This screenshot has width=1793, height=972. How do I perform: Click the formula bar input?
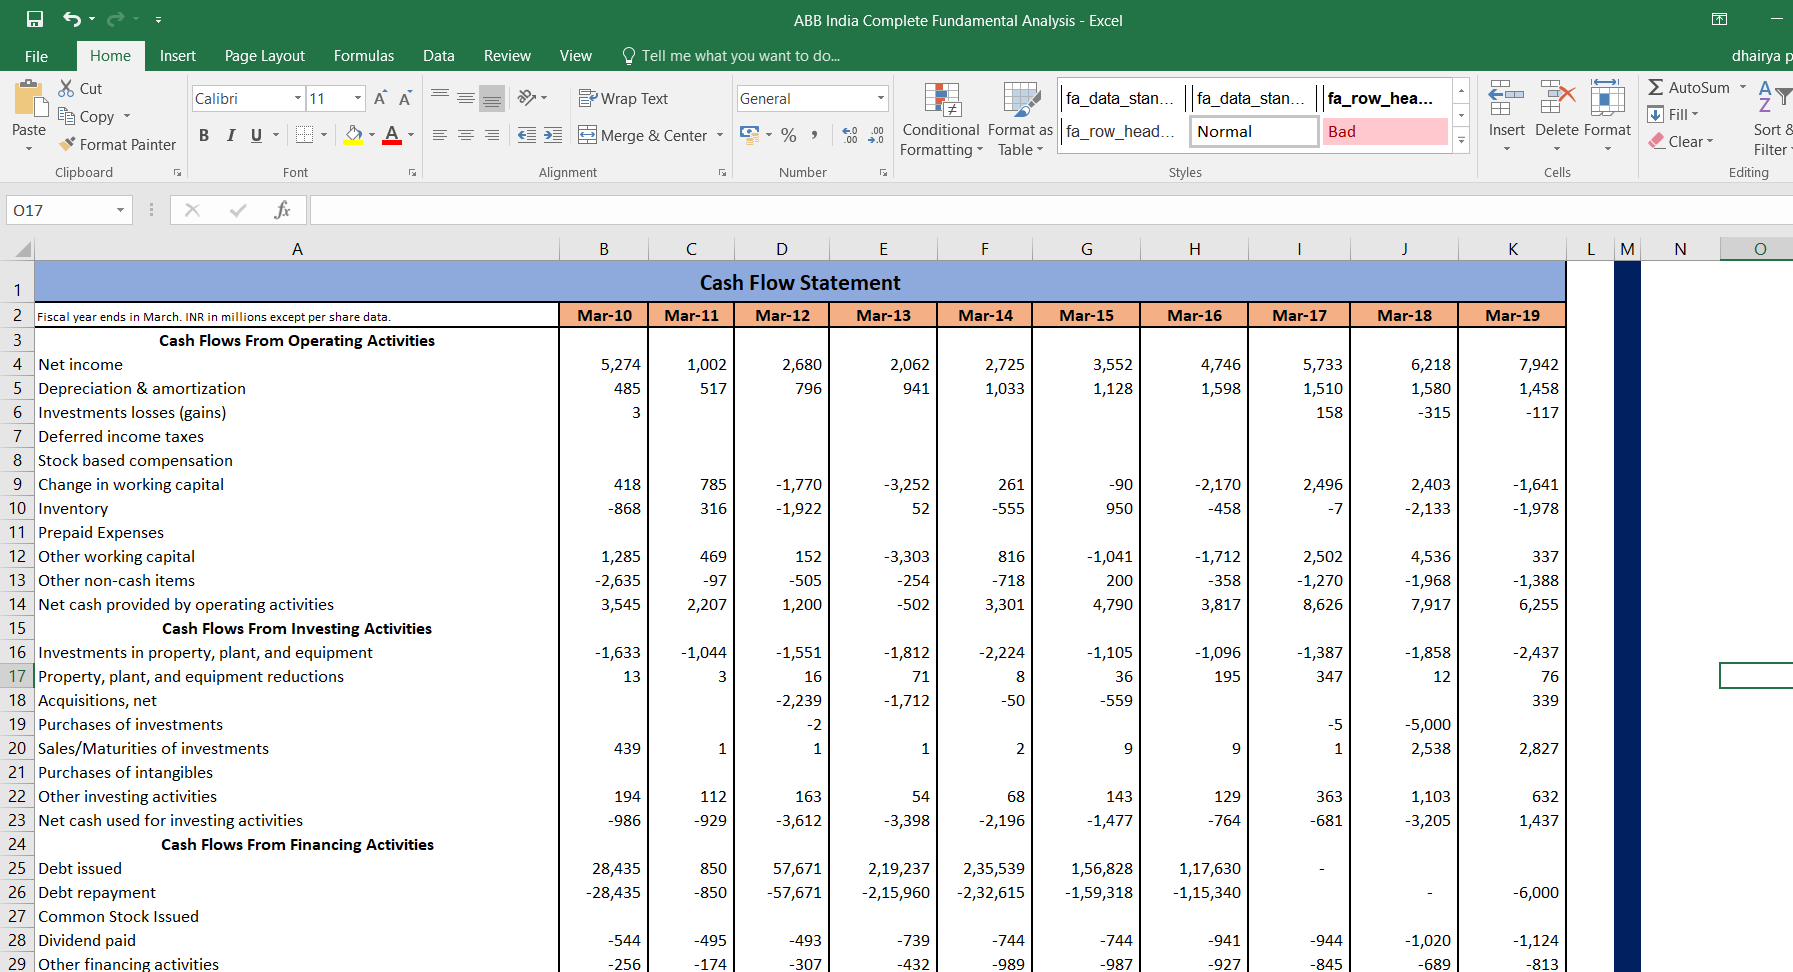point(1050,210)
